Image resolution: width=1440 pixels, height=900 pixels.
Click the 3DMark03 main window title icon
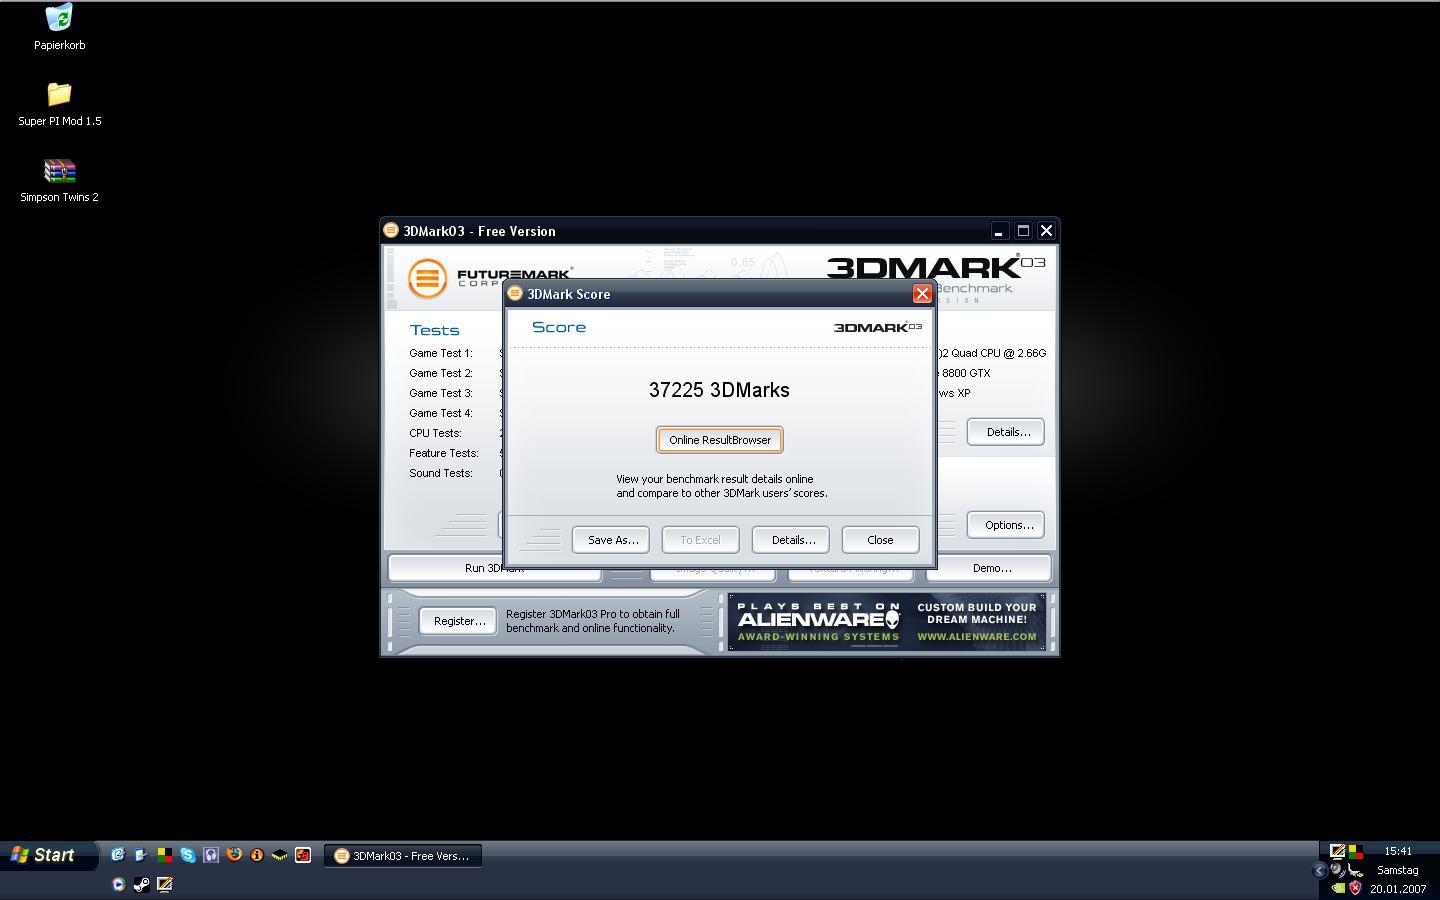coord(391,230)
